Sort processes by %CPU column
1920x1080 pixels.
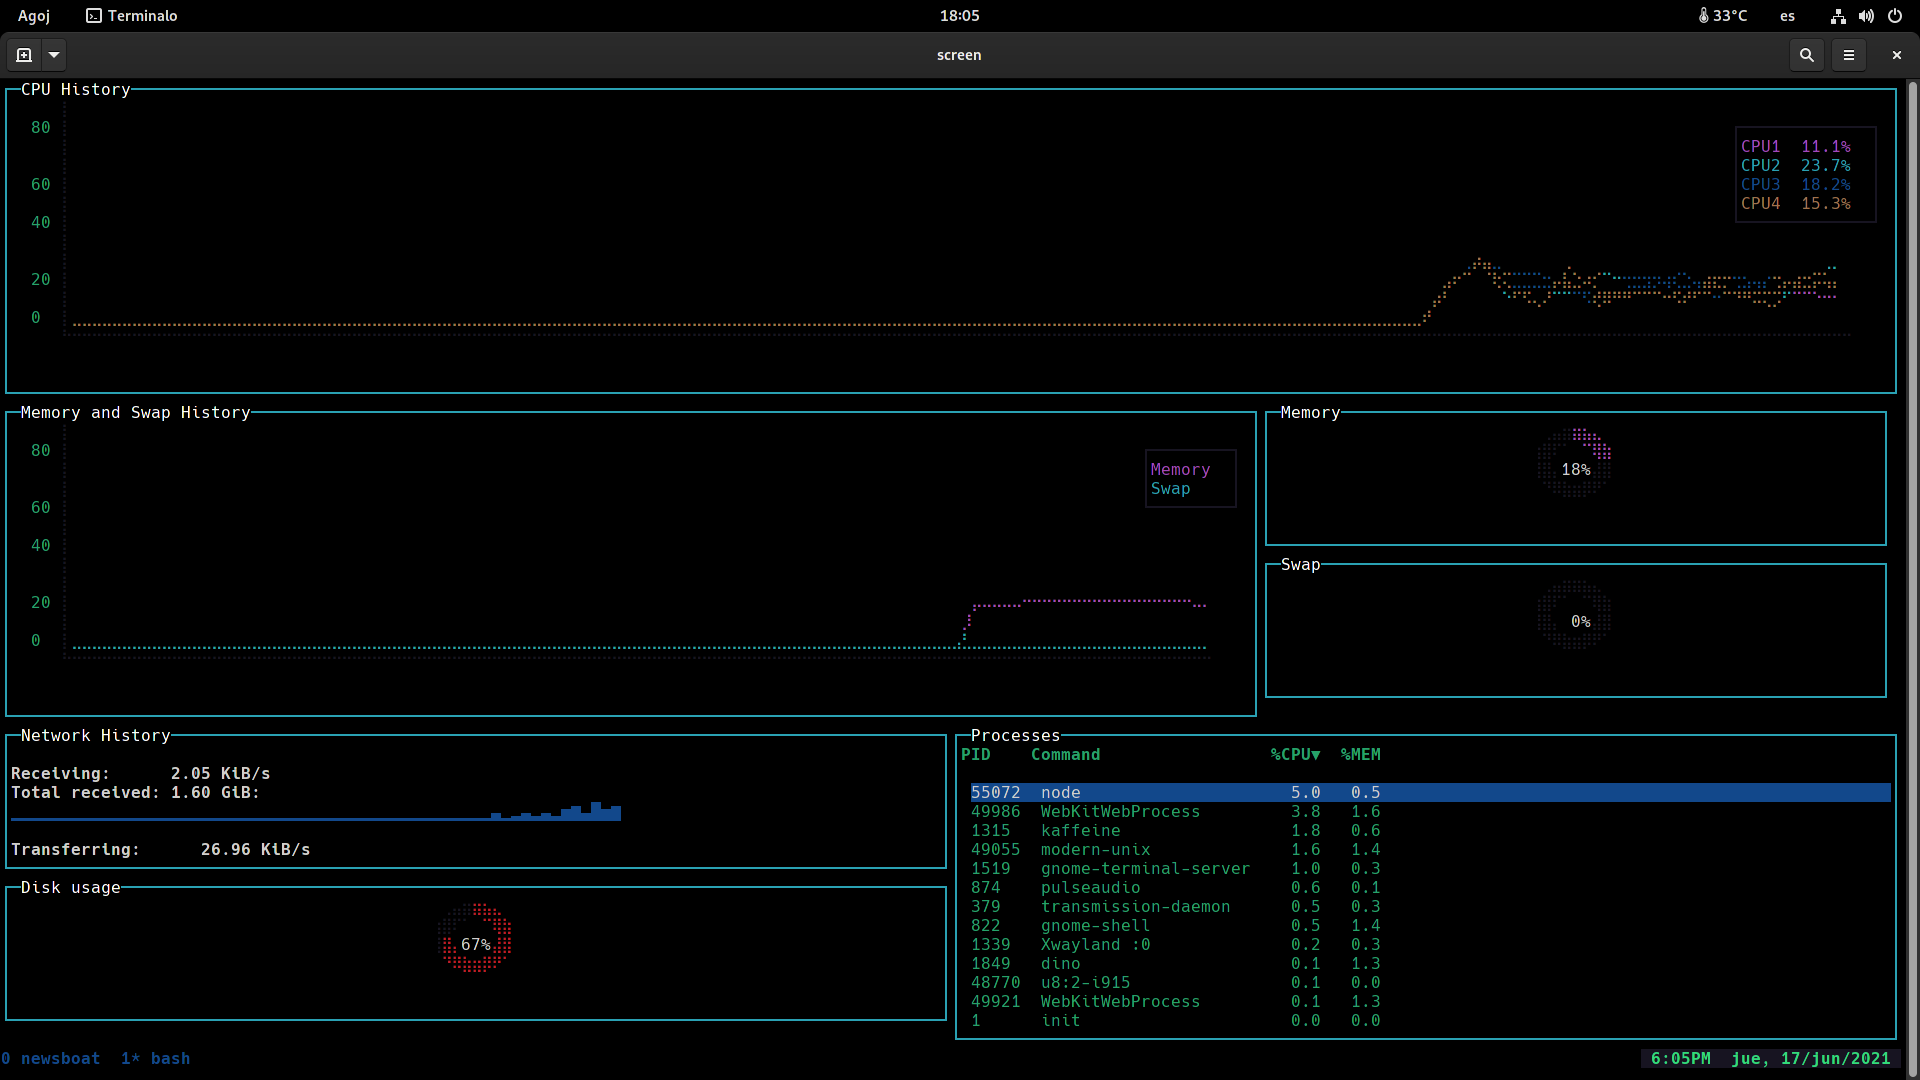tap(1295, 754)
